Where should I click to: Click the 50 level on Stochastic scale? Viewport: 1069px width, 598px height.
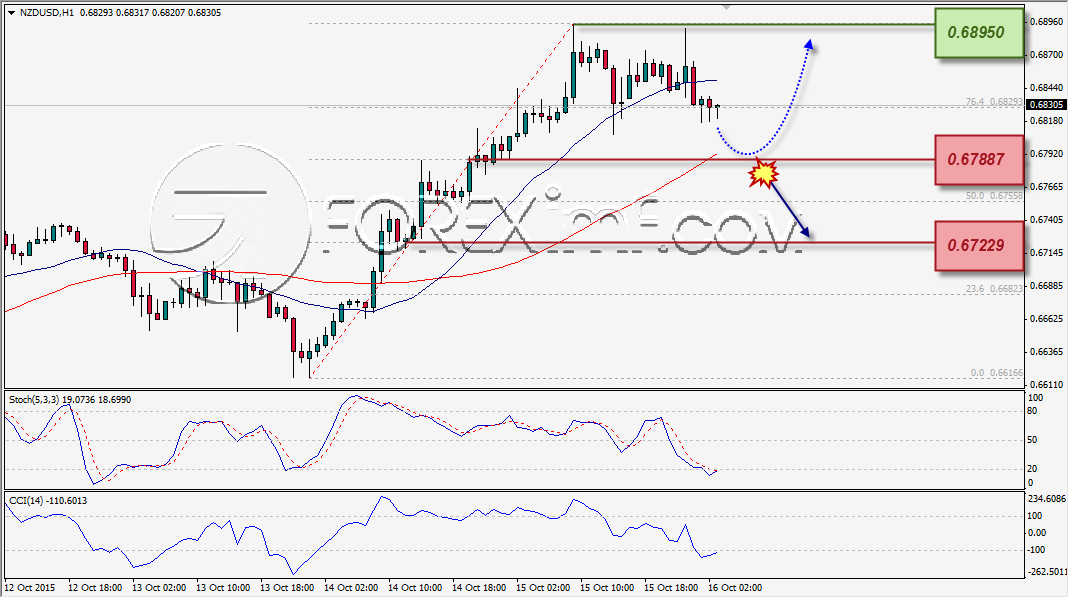coord(1032,440)
